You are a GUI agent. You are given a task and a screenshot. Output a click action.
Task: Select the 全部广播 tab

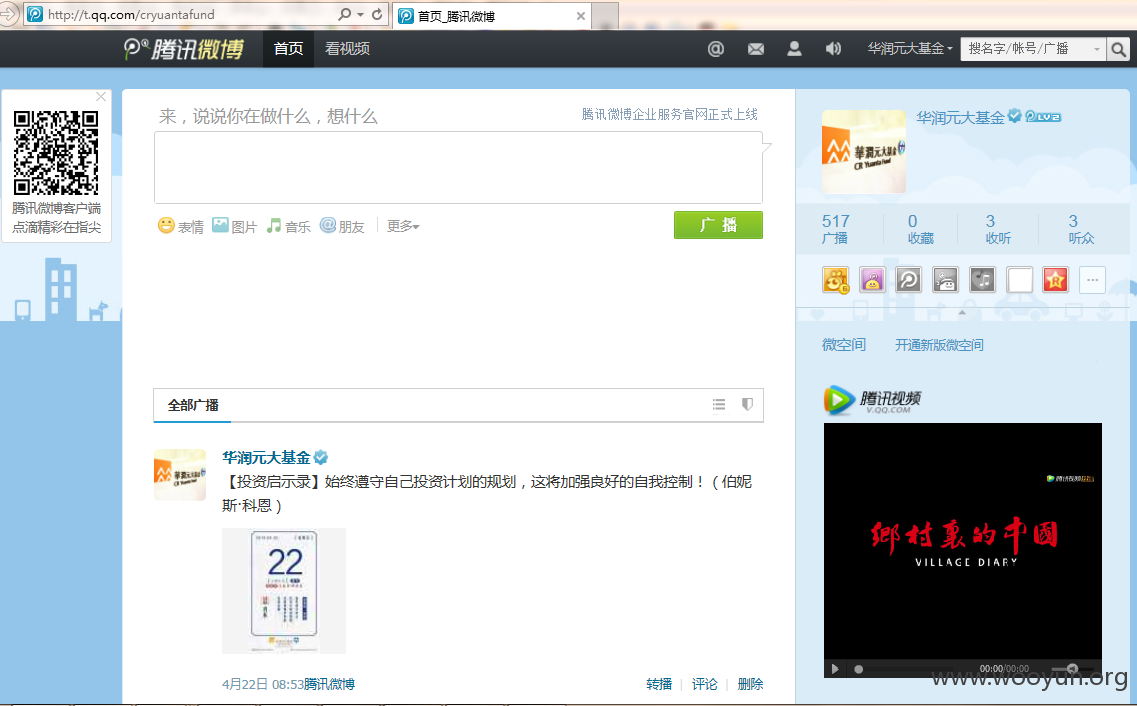pyautogui.click(x=193, y=405)
